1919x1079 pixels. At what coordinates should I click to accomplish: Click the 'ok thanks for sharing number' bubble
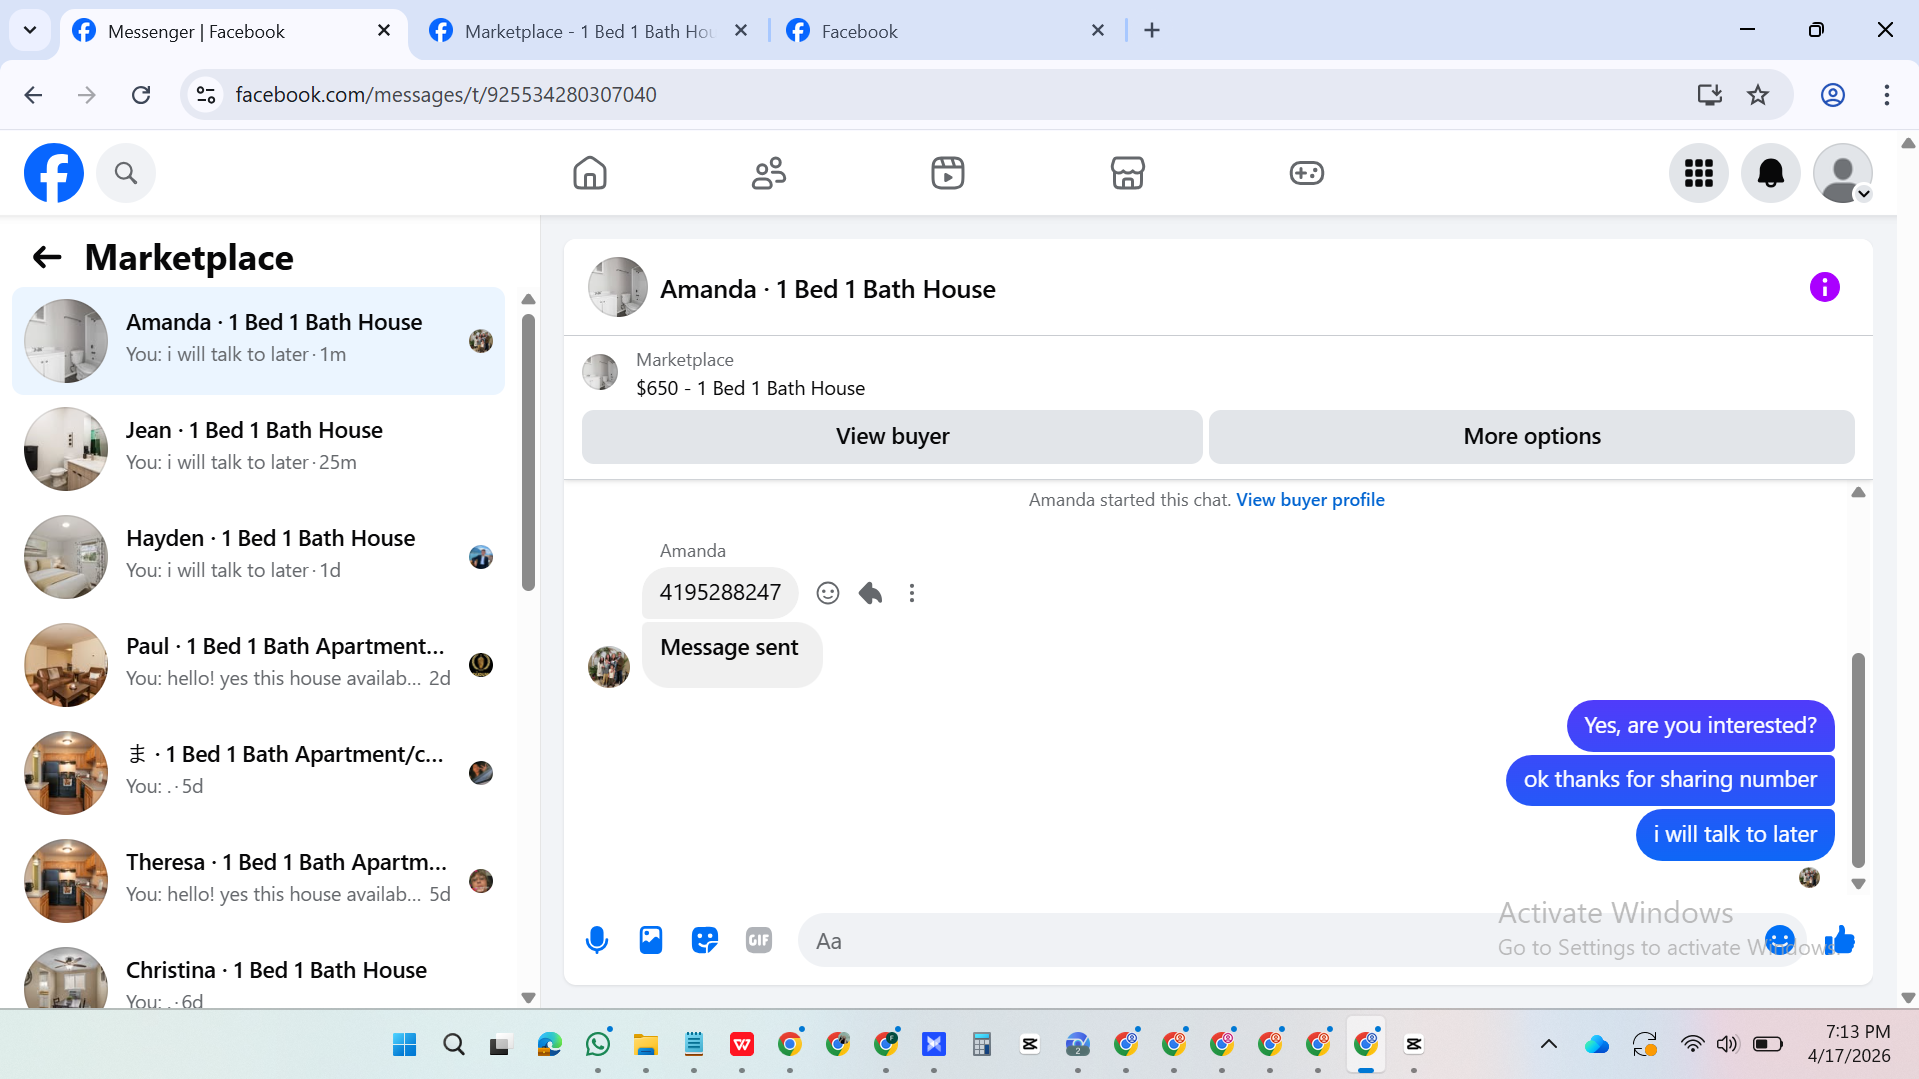pyautogui.click(x=1670, y=780)
